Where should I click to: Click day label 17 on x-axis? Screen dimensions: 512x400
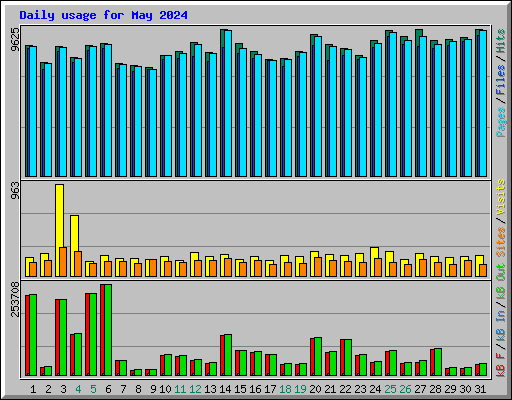coord(270,389)
